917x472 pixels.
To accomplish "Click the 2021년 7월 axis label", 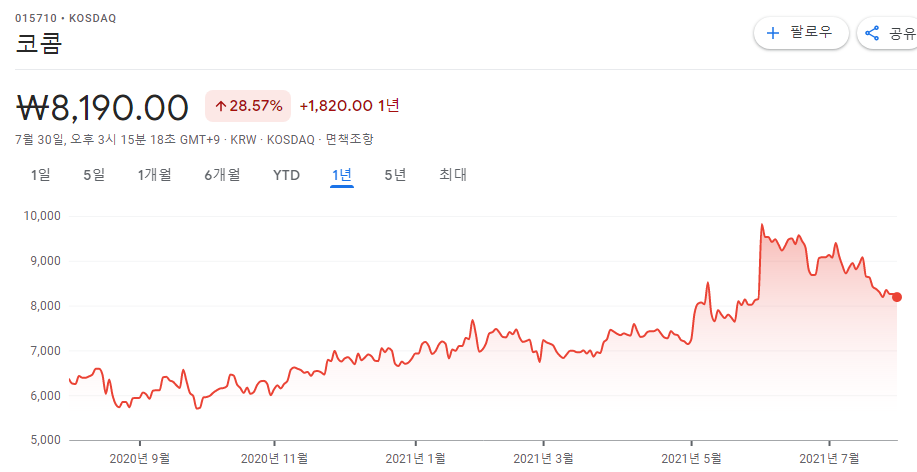I will [x=829, y=458].
